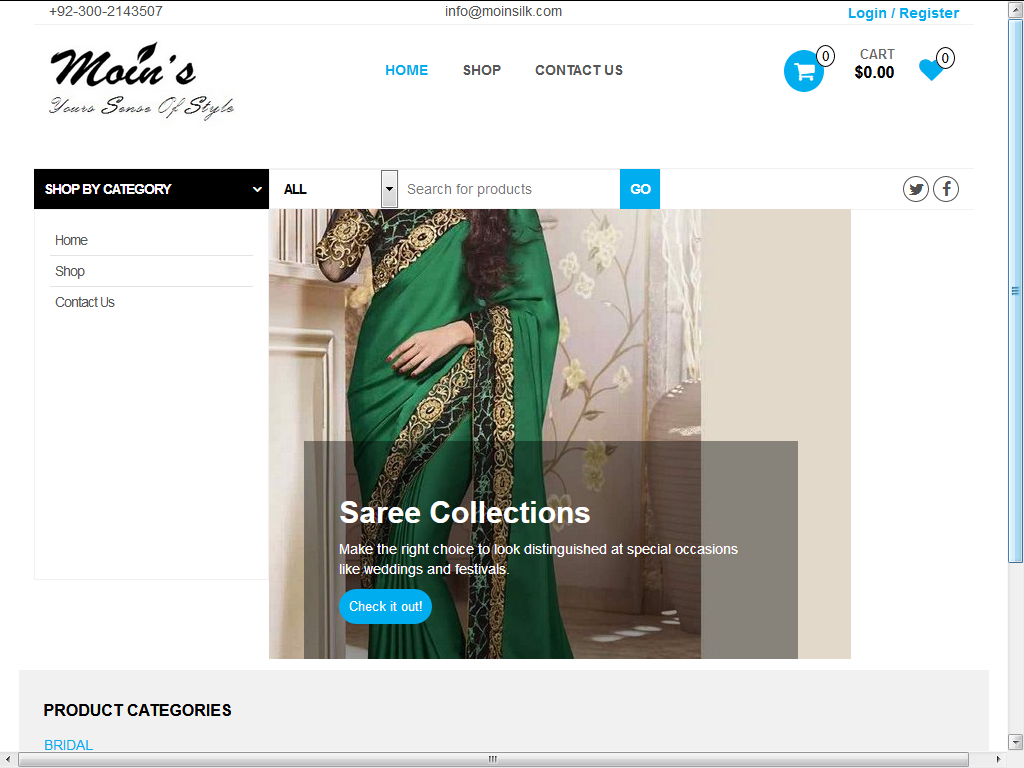
Task: Click the Moin's logo
Action: point(142,82)
